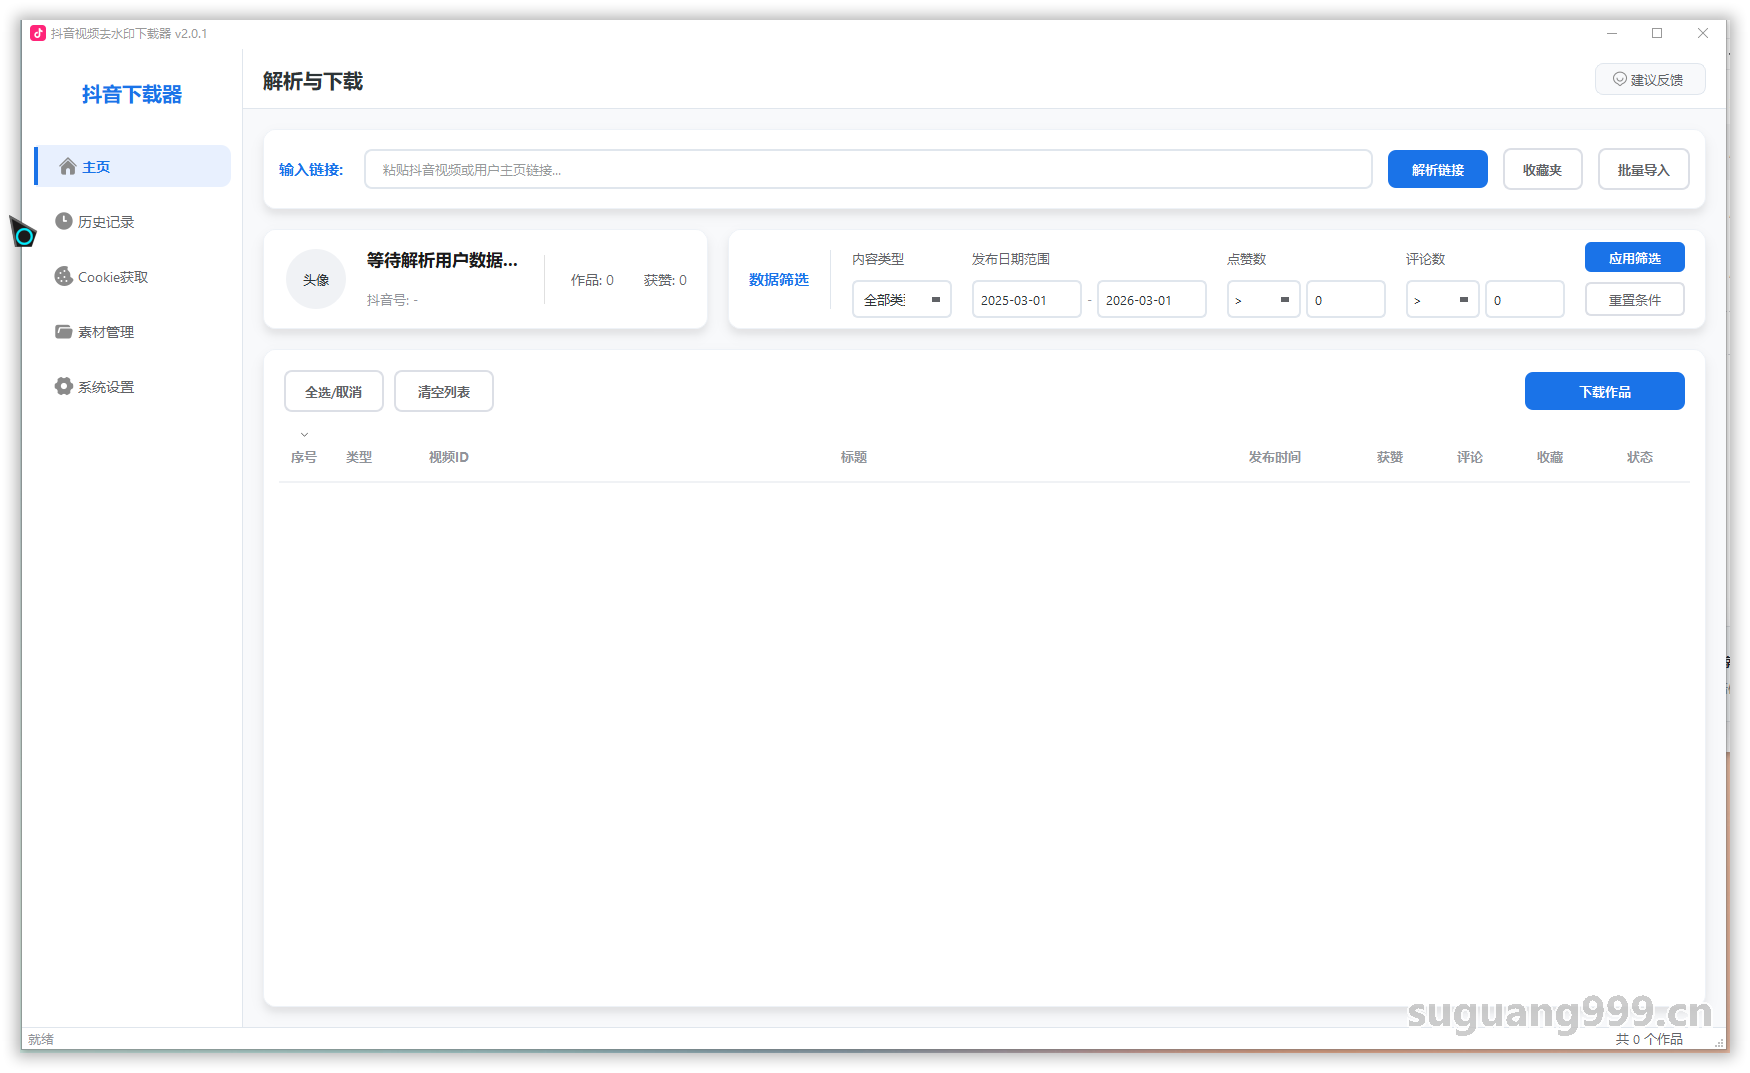Click the start date field 2025-03-01
The width and height of the screenshot is (1750, 1073).
[x=1026, y=300]
